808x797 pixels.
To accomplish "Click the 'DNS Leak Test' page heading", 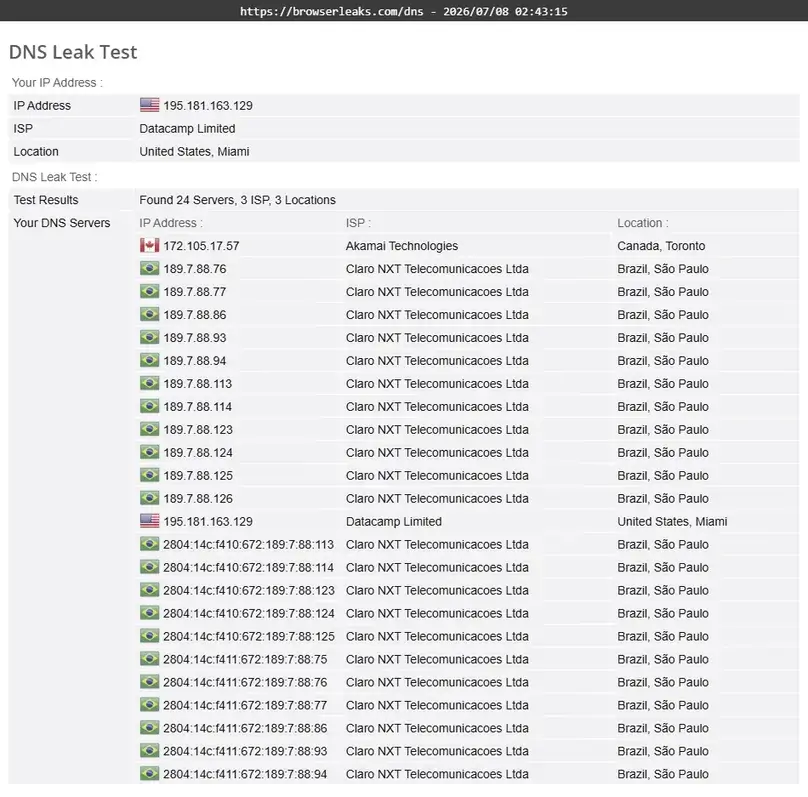I will coord(73,52).
